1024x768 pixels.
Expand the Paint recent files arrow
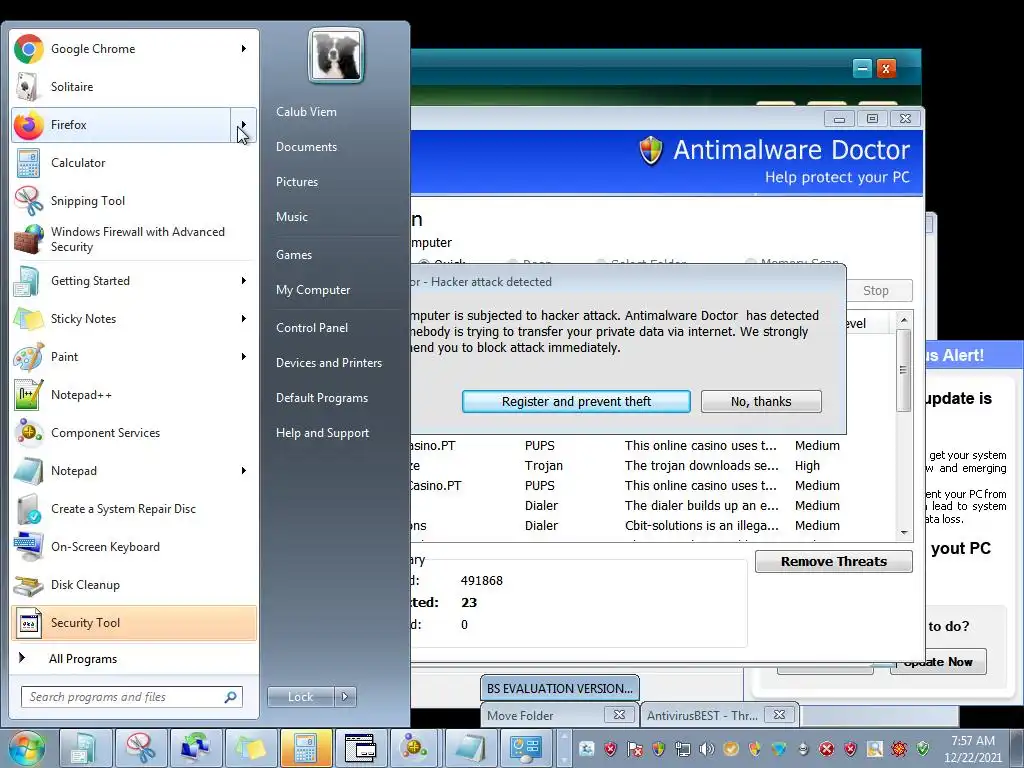click(x=244, y=357)
